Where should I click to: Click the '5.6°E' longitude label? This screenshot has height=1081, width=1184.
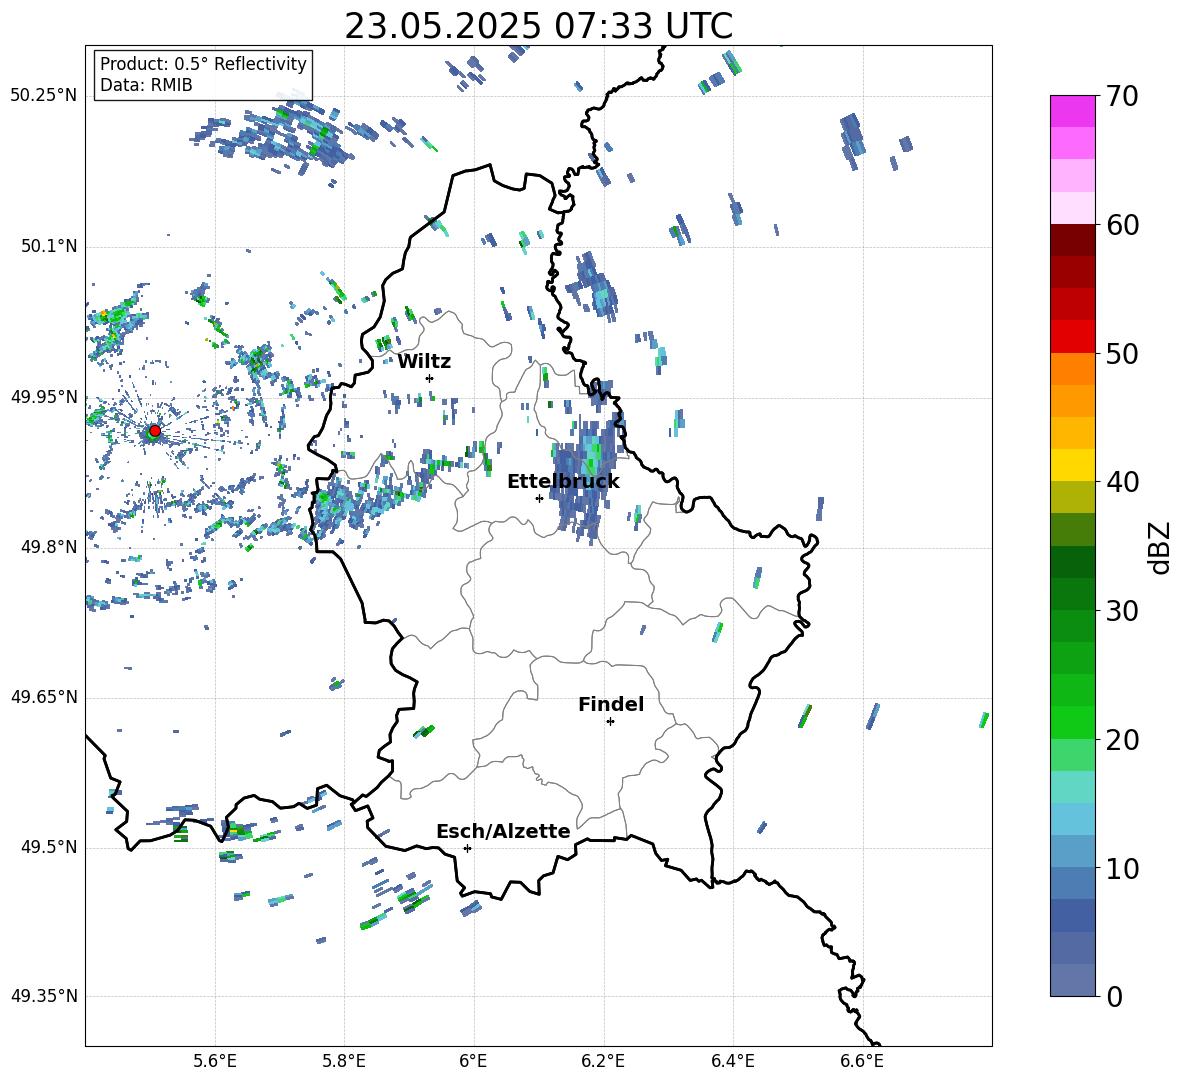coord(215,1061)
